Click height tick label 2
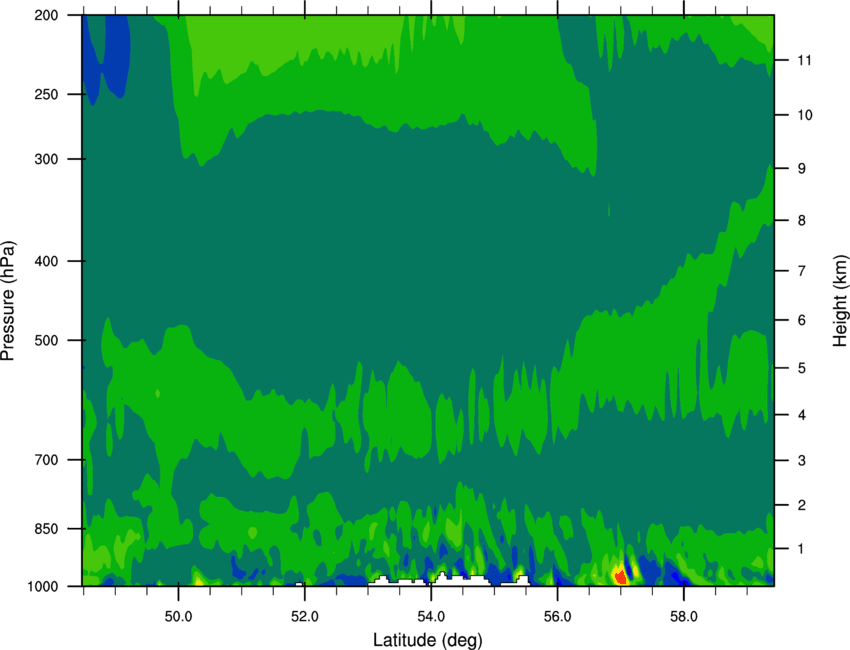 tap(802, 505)
